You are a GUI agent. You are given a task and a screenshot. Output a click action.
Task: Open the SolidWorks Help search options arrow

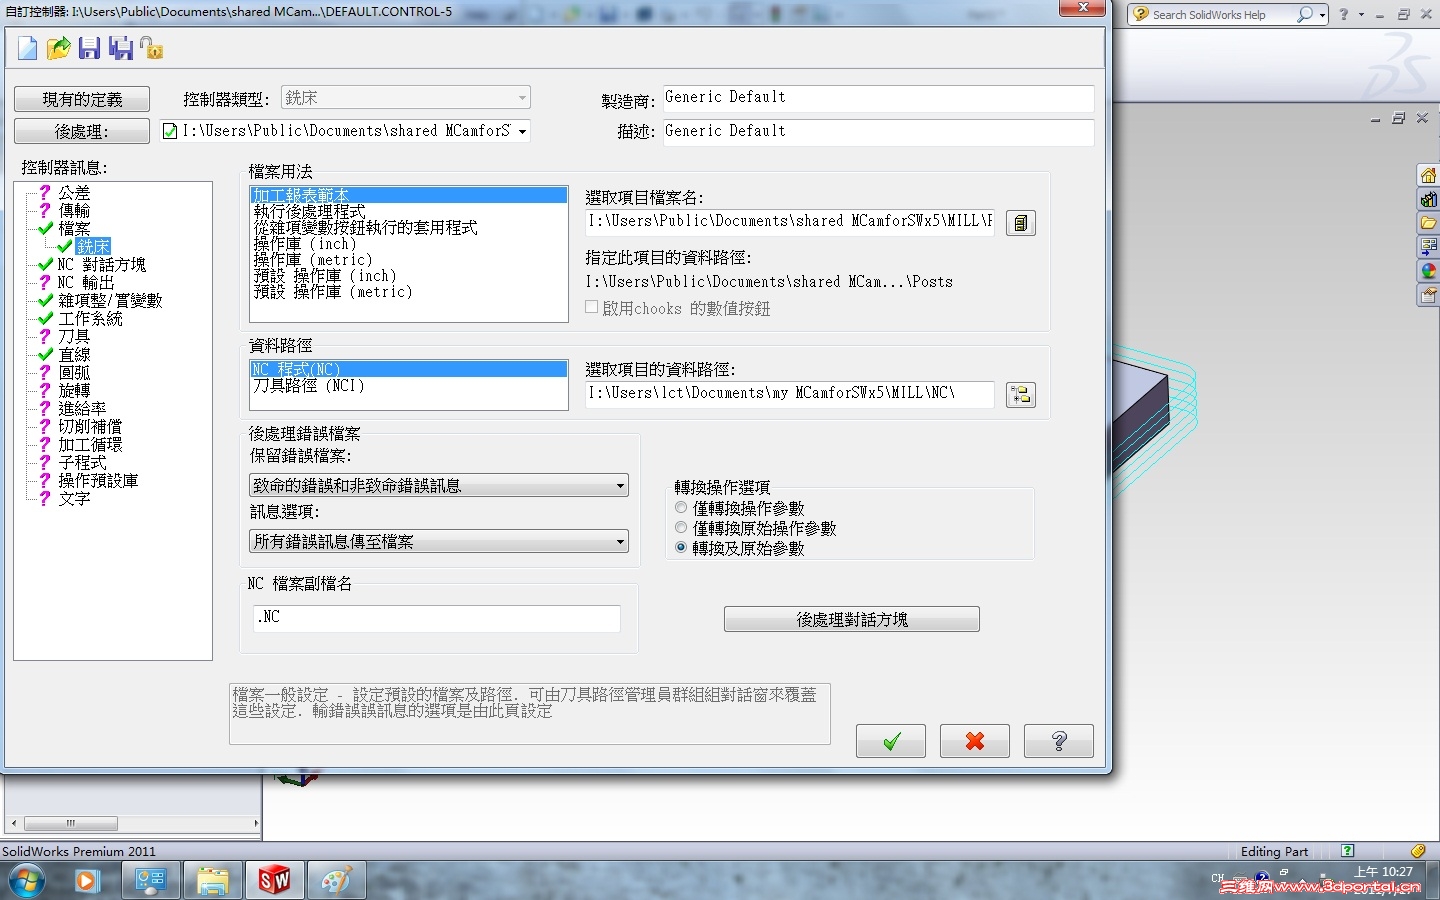pyautogui.click(x=1322, y=15)
